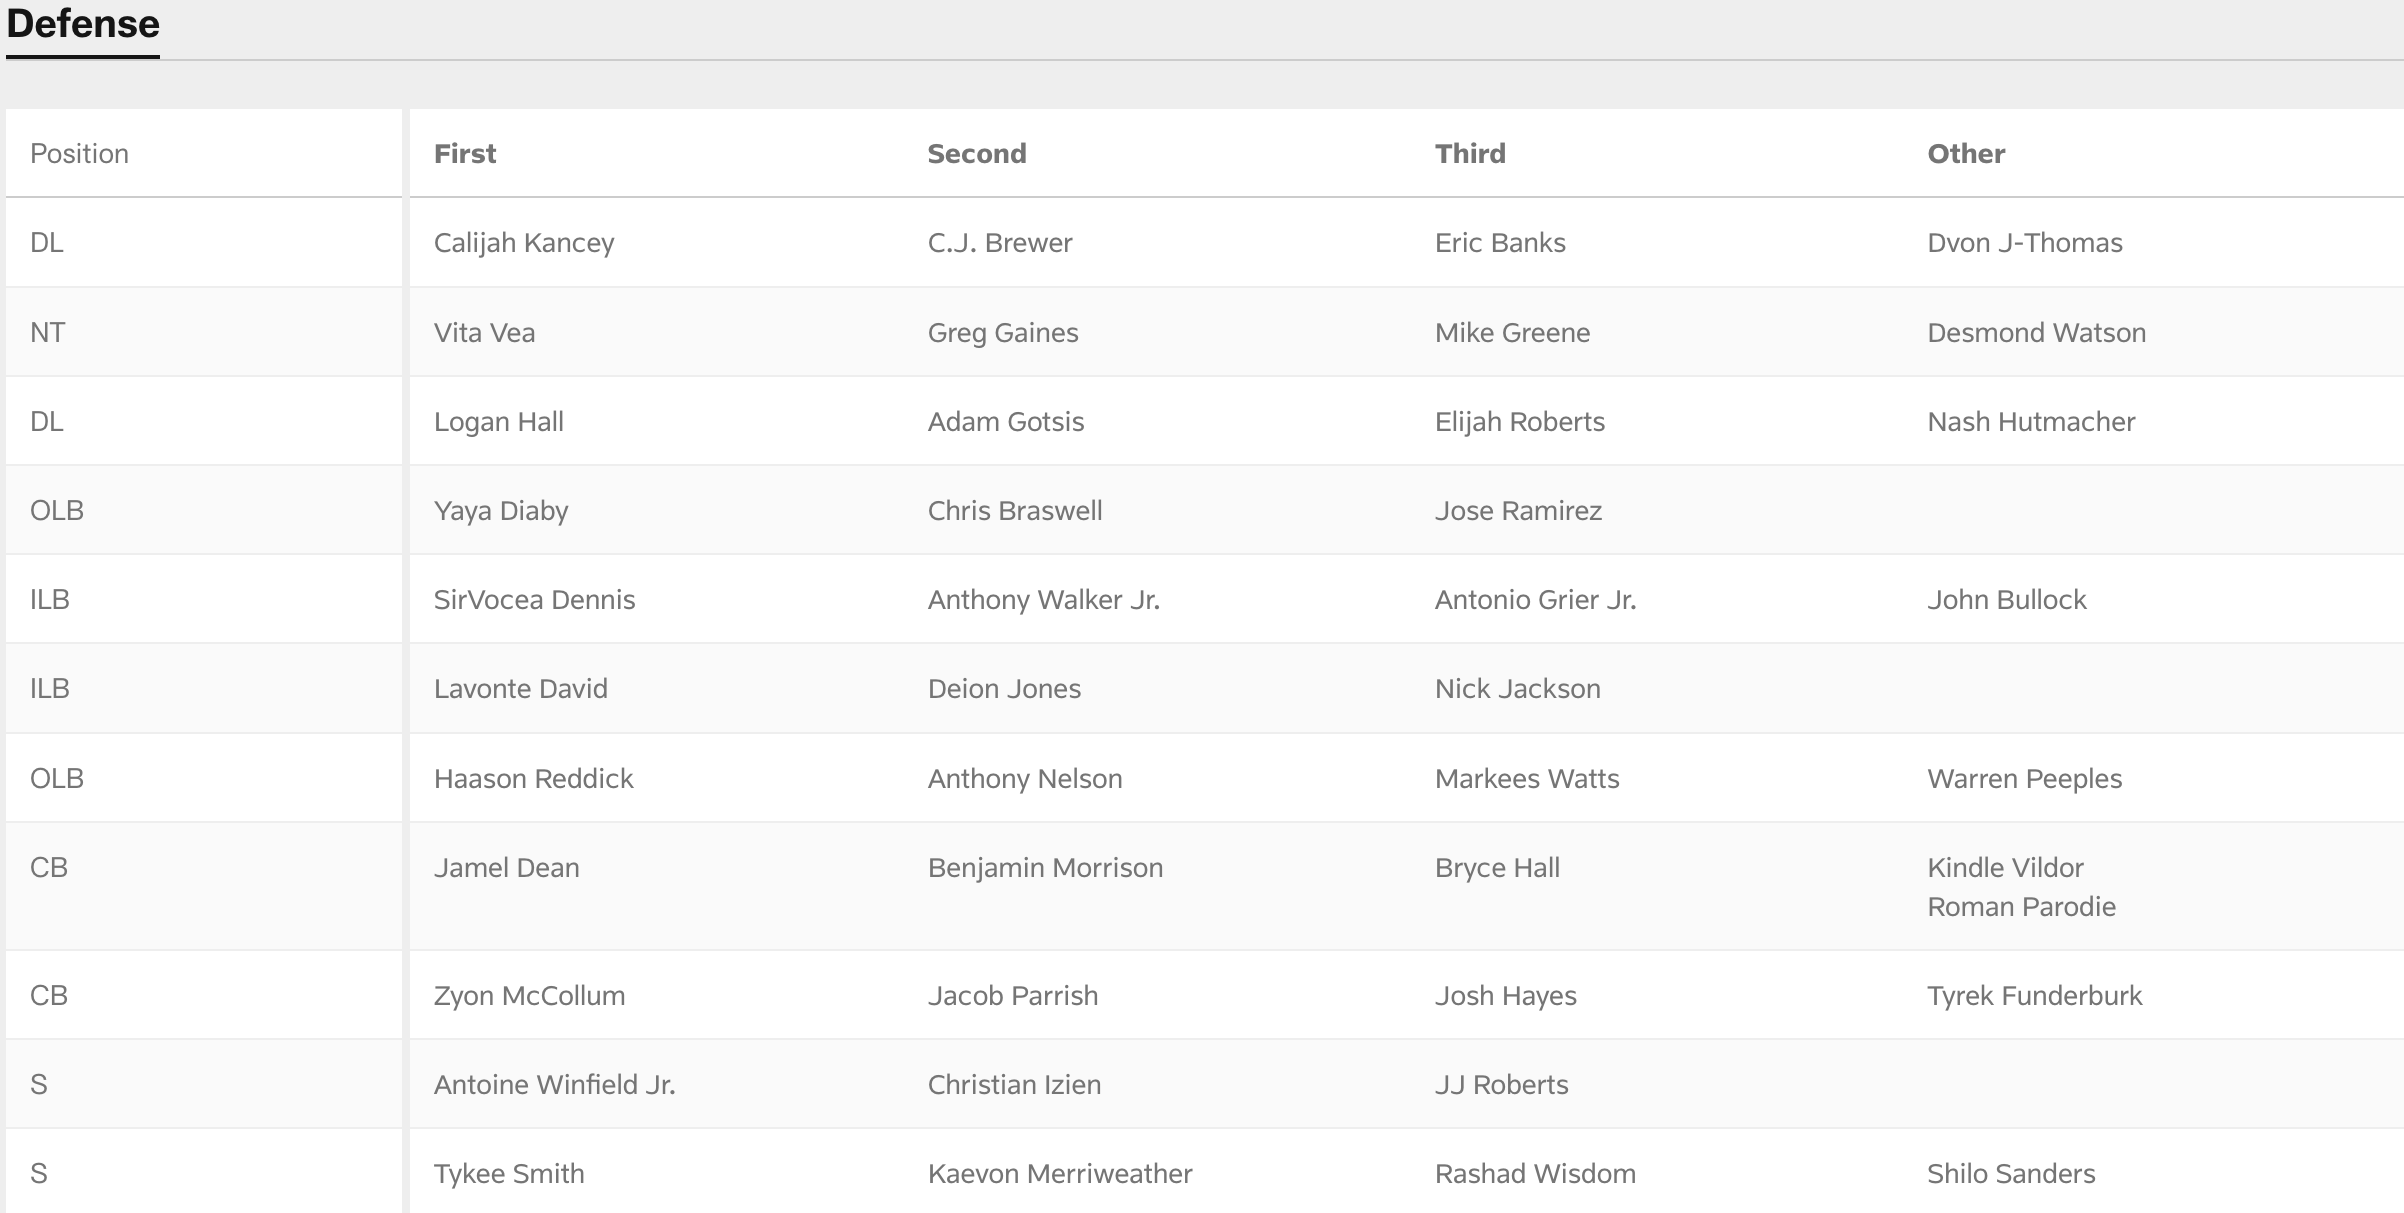The image size is (2404, 1213).
Task: Open Benjamin Morrison's player page
Action: (1044, 868)
